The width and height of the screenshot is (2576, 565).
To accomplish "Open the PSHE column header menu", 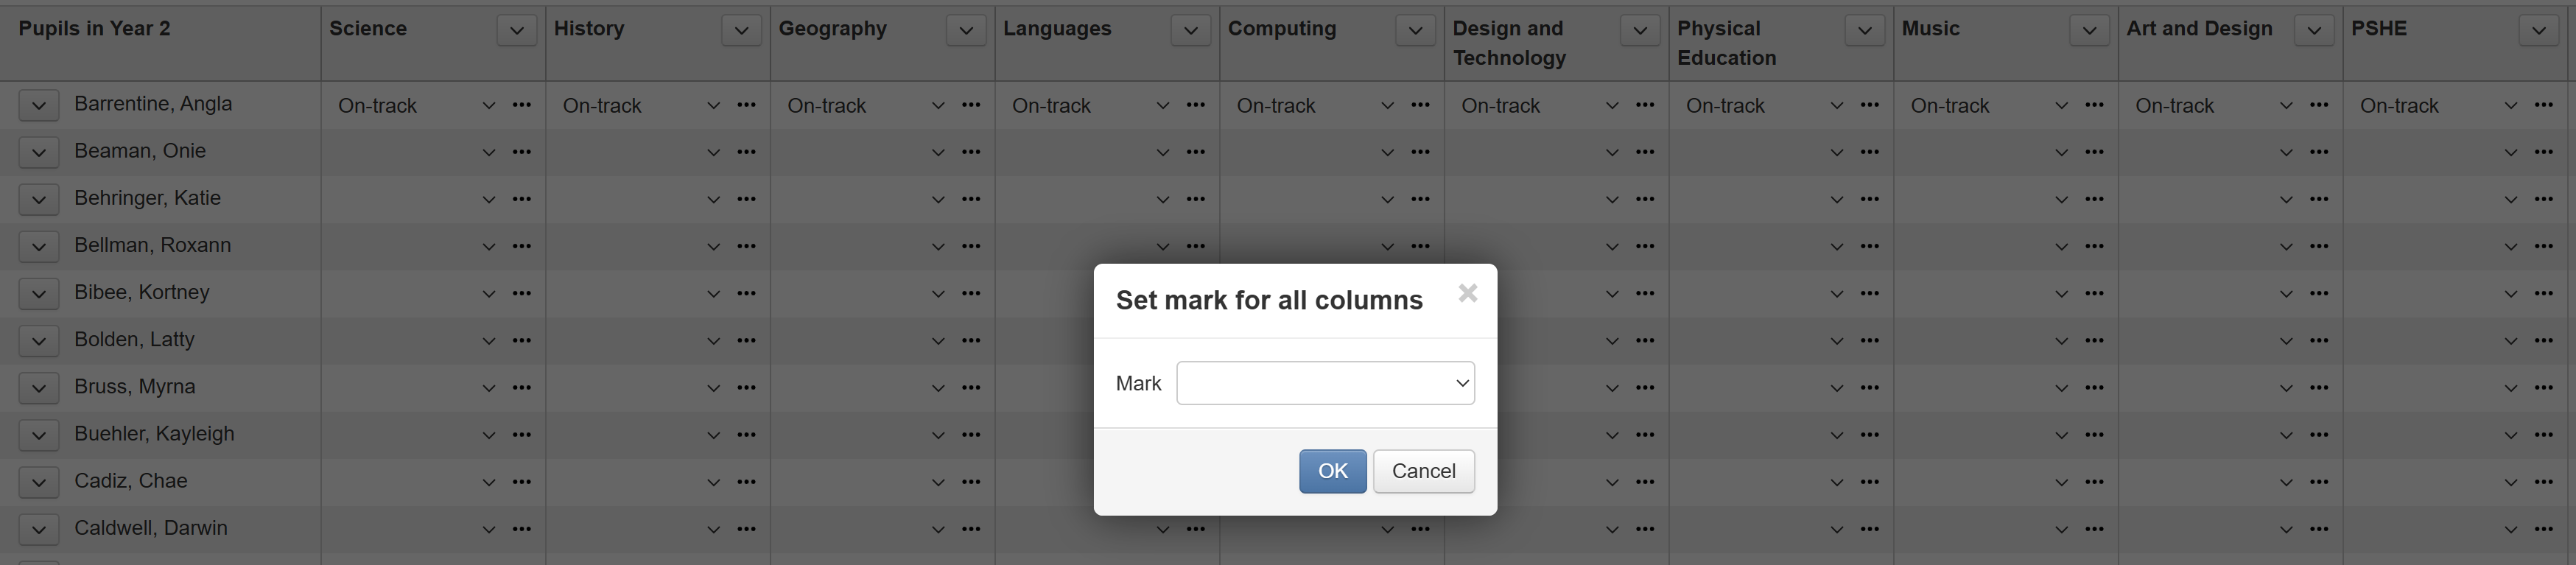I will 2538,31.
